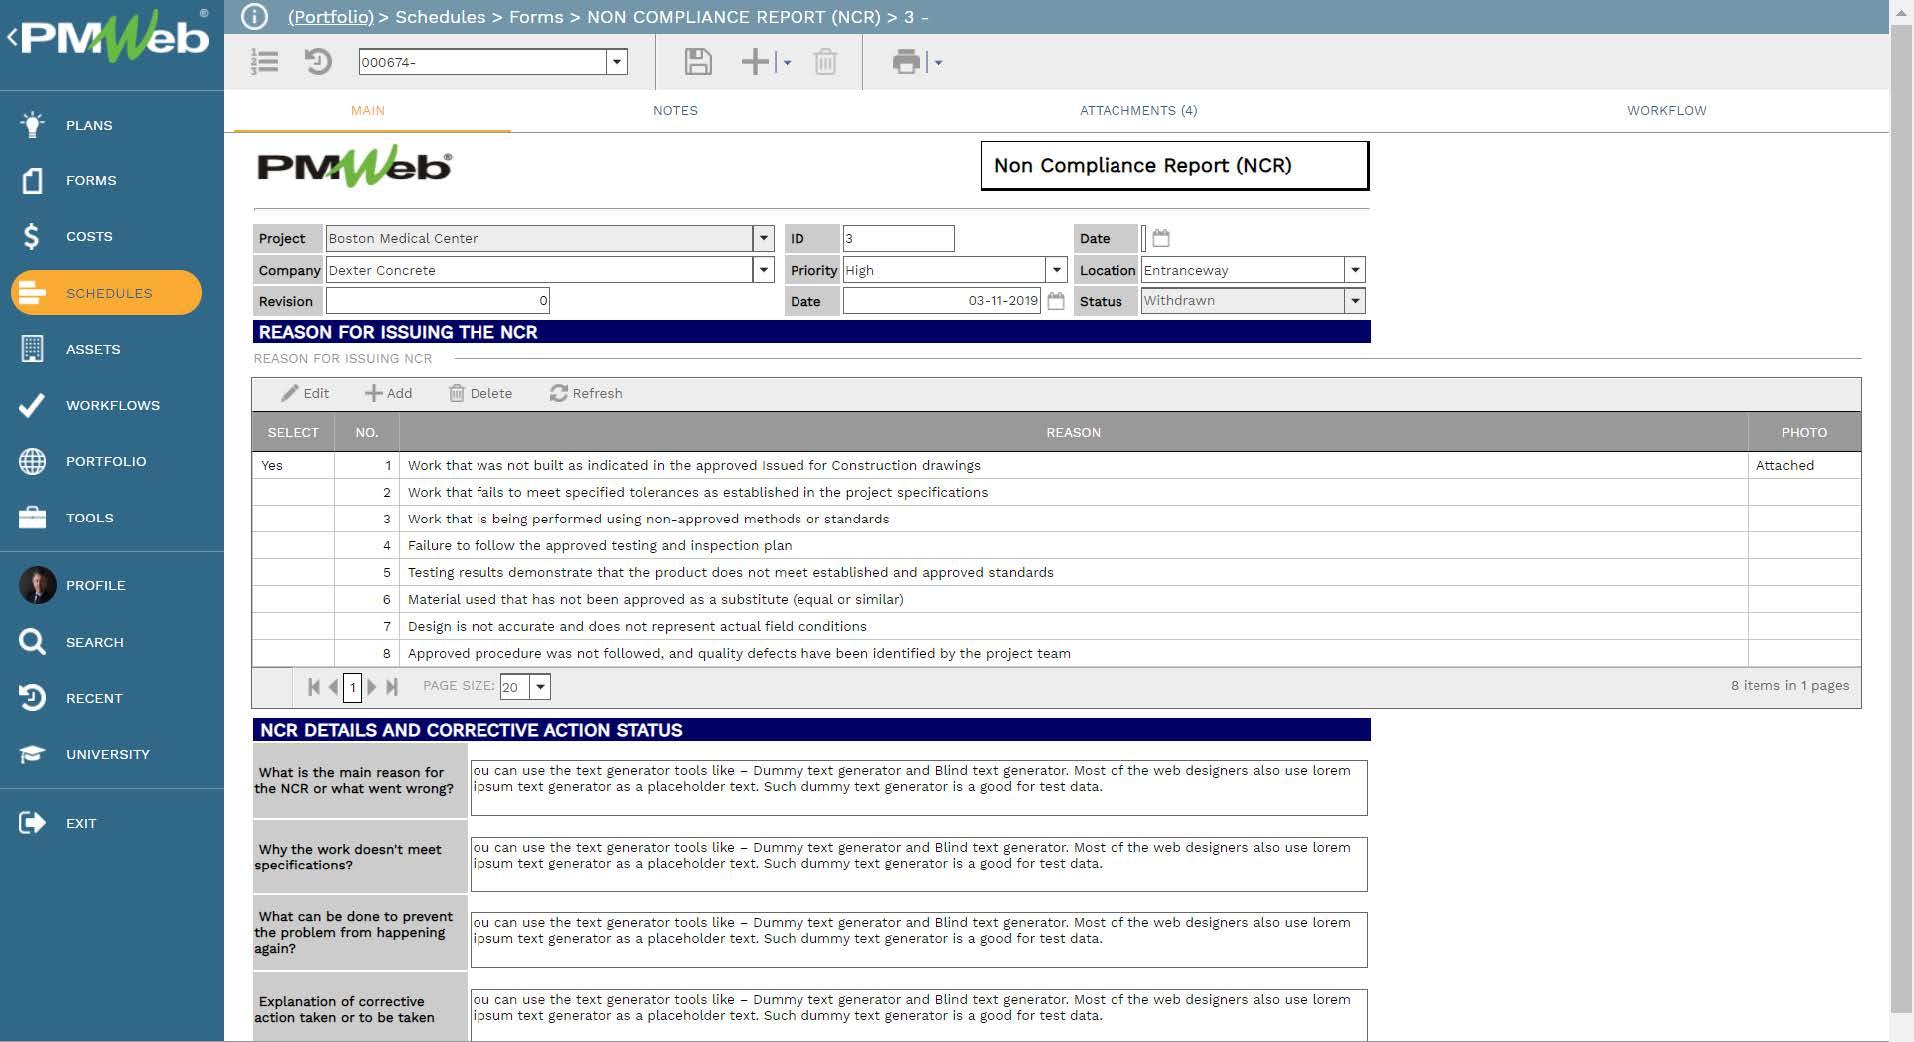1914x1042 pixels.
Task: Open the Page Size dropdown
Action: click(540, 687)
